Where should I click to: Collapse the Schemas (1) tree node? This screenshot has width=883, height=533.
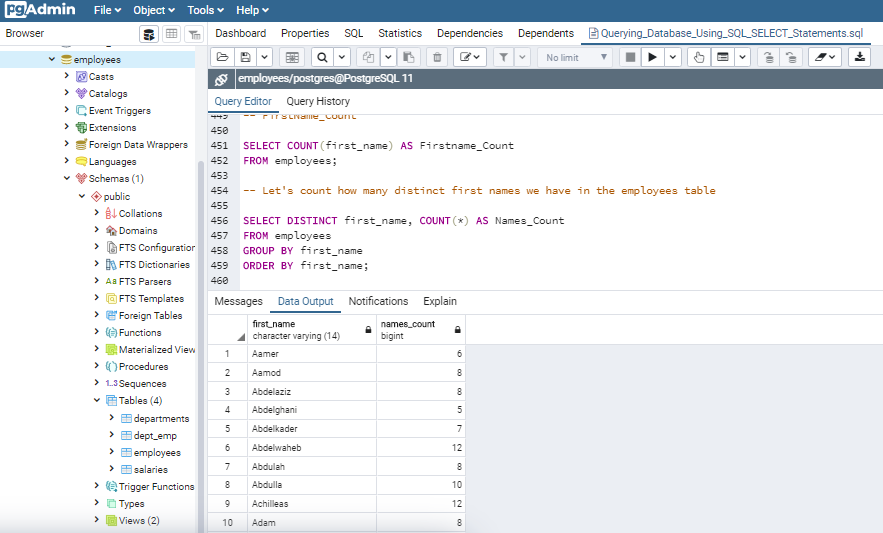pos(67,179)
